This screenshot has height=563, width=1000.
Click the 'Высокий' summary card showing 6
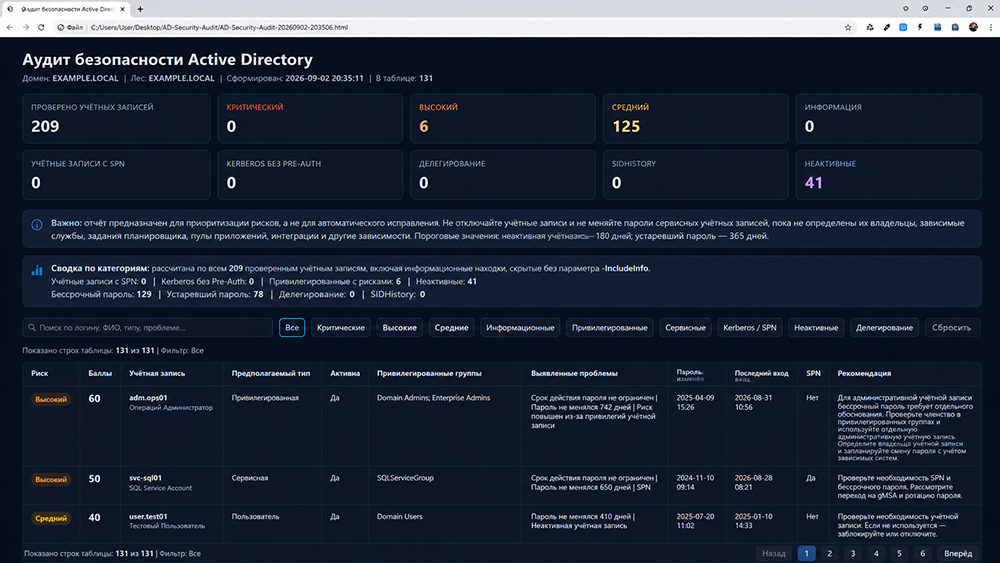click(x=503, y=119)
